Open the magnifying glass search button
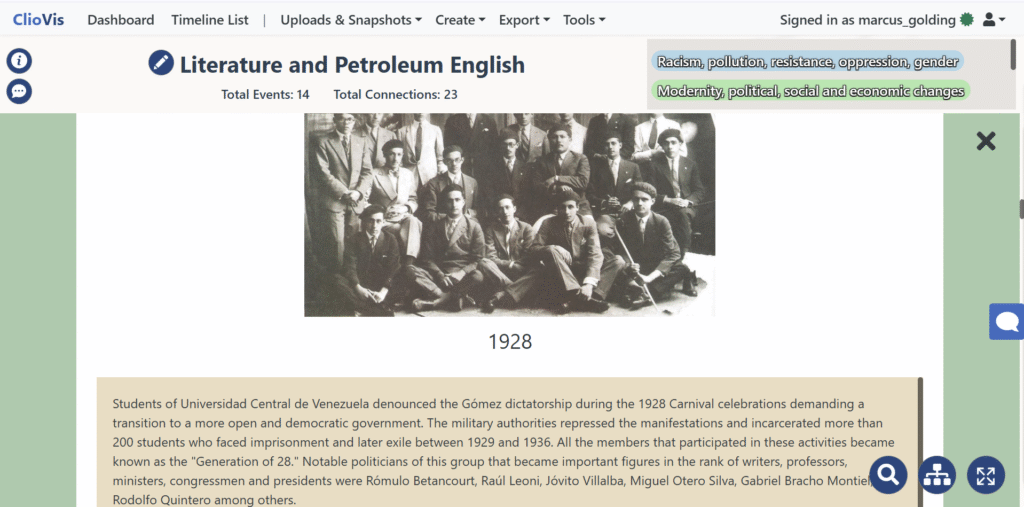 click(888, 474)
